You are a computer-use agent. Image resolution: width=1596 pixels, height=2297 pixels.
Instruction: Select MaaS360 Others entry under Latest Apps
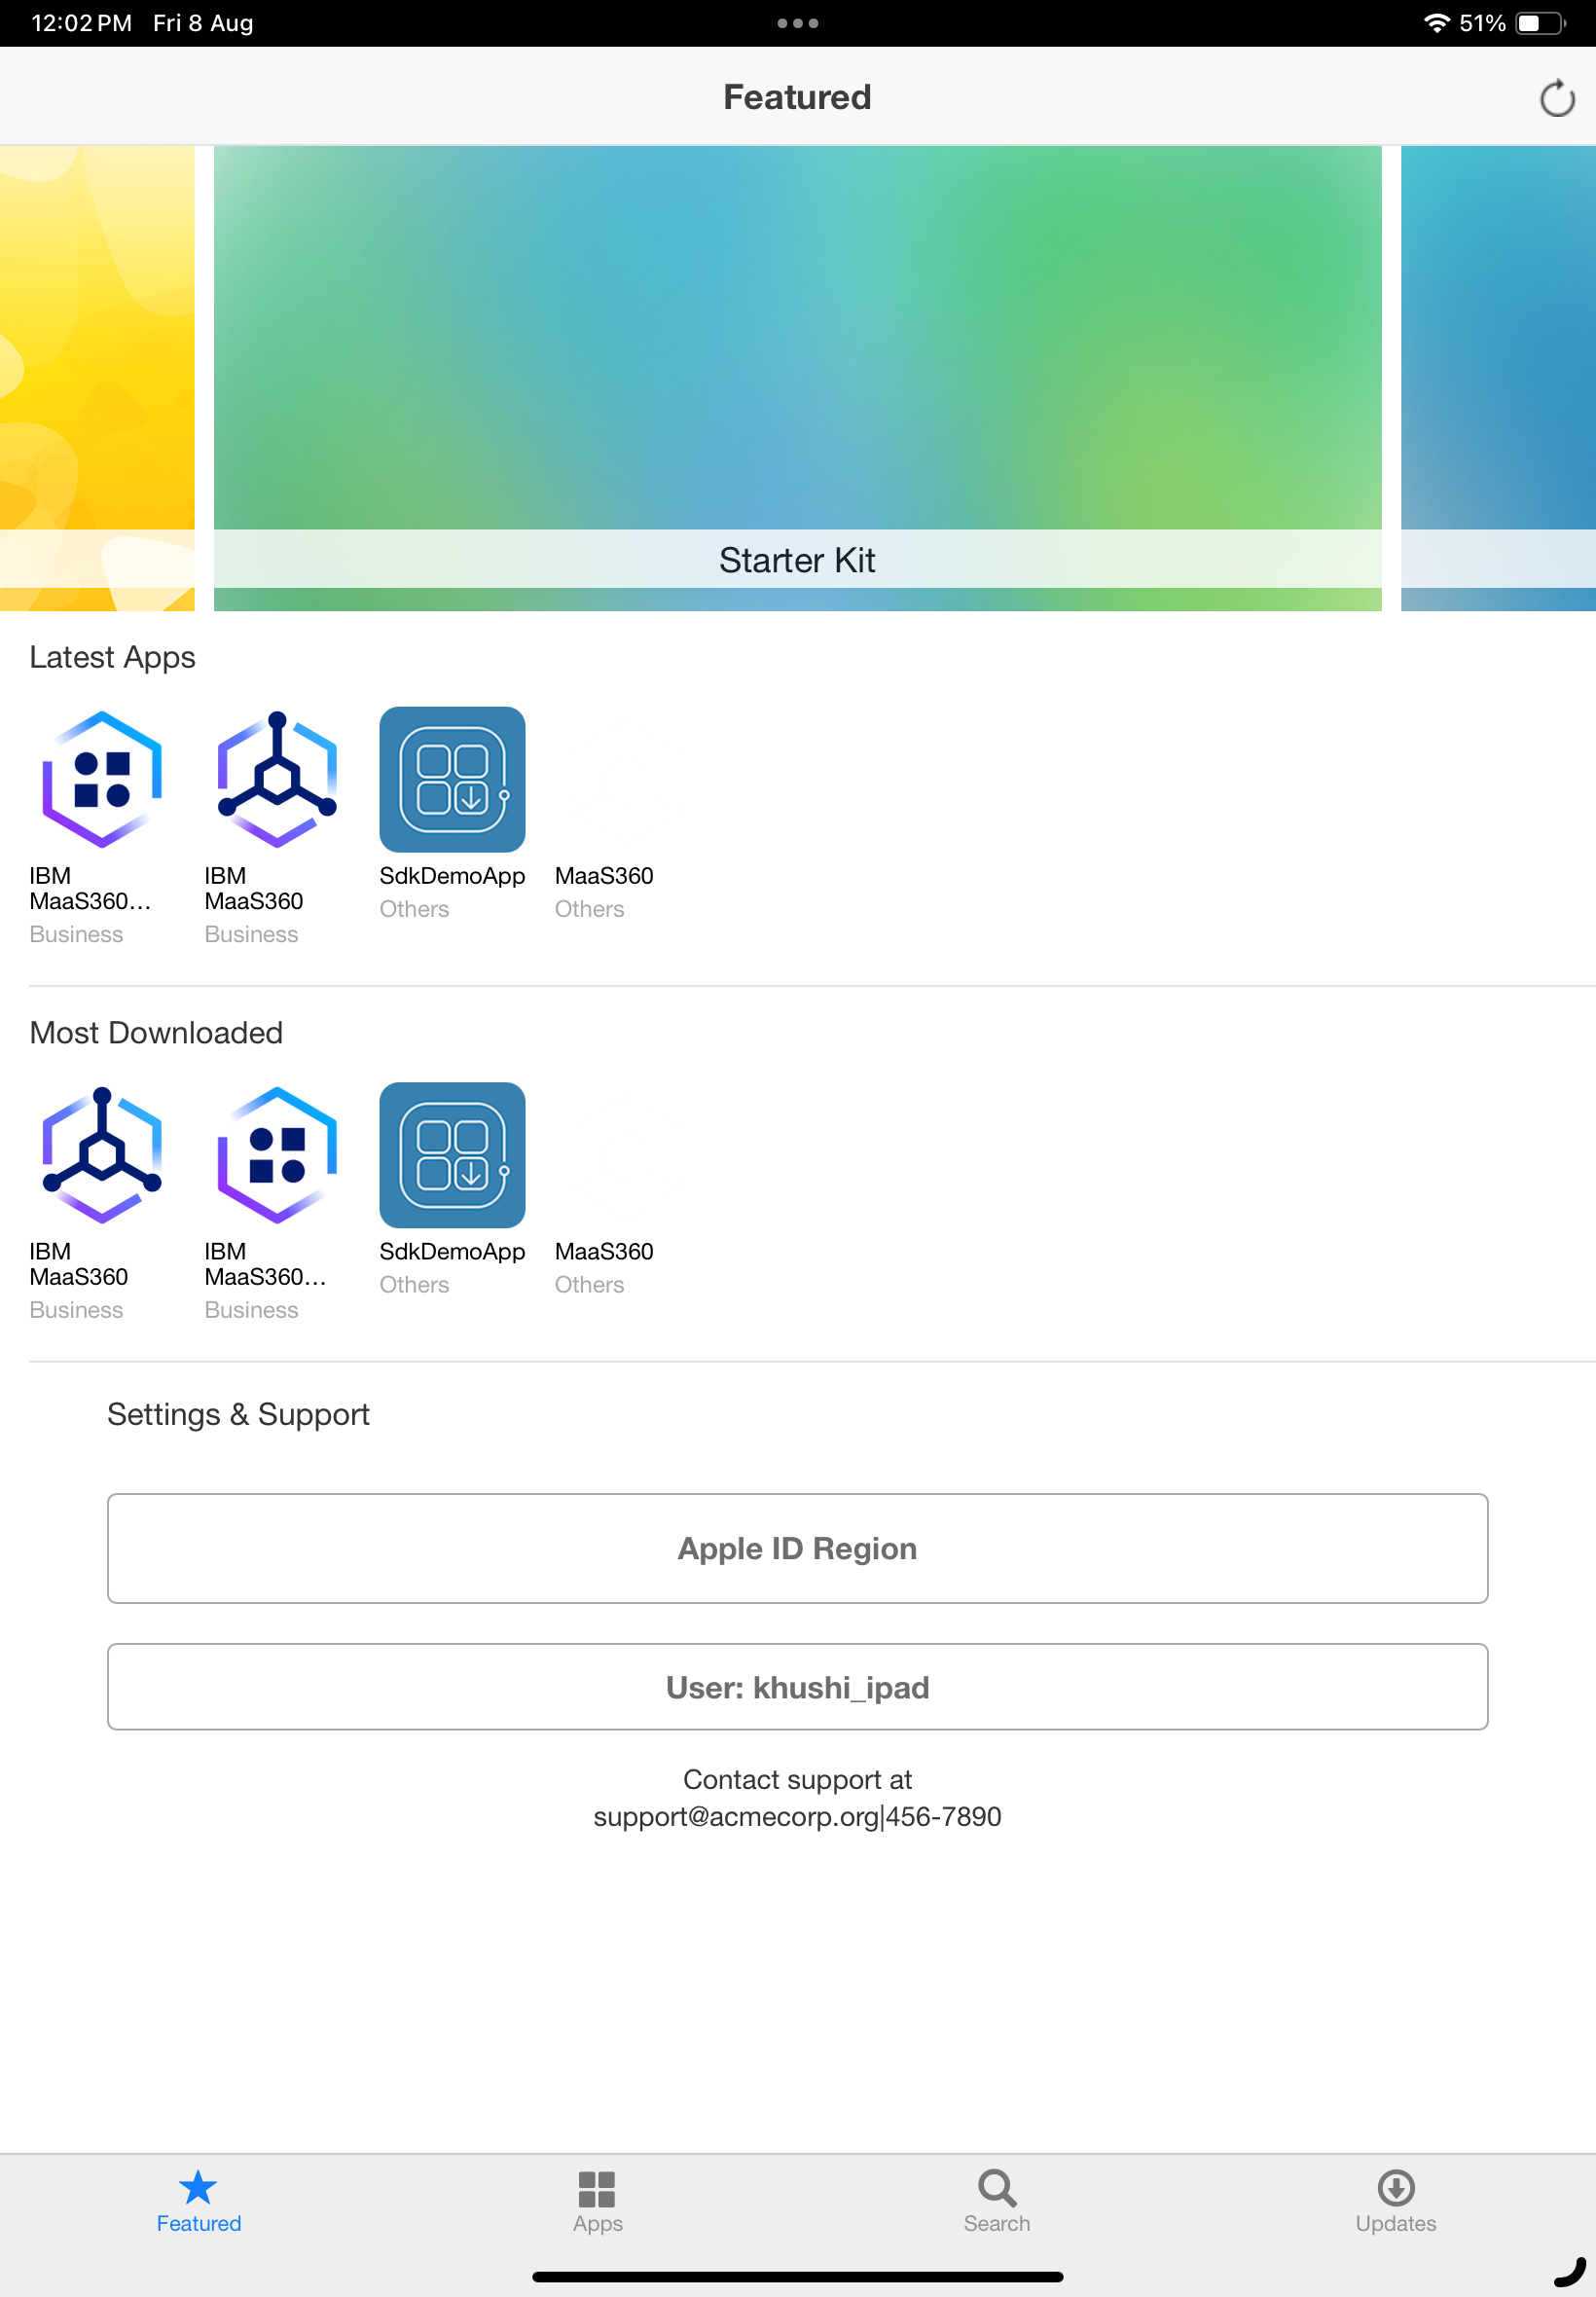point(604,891)
